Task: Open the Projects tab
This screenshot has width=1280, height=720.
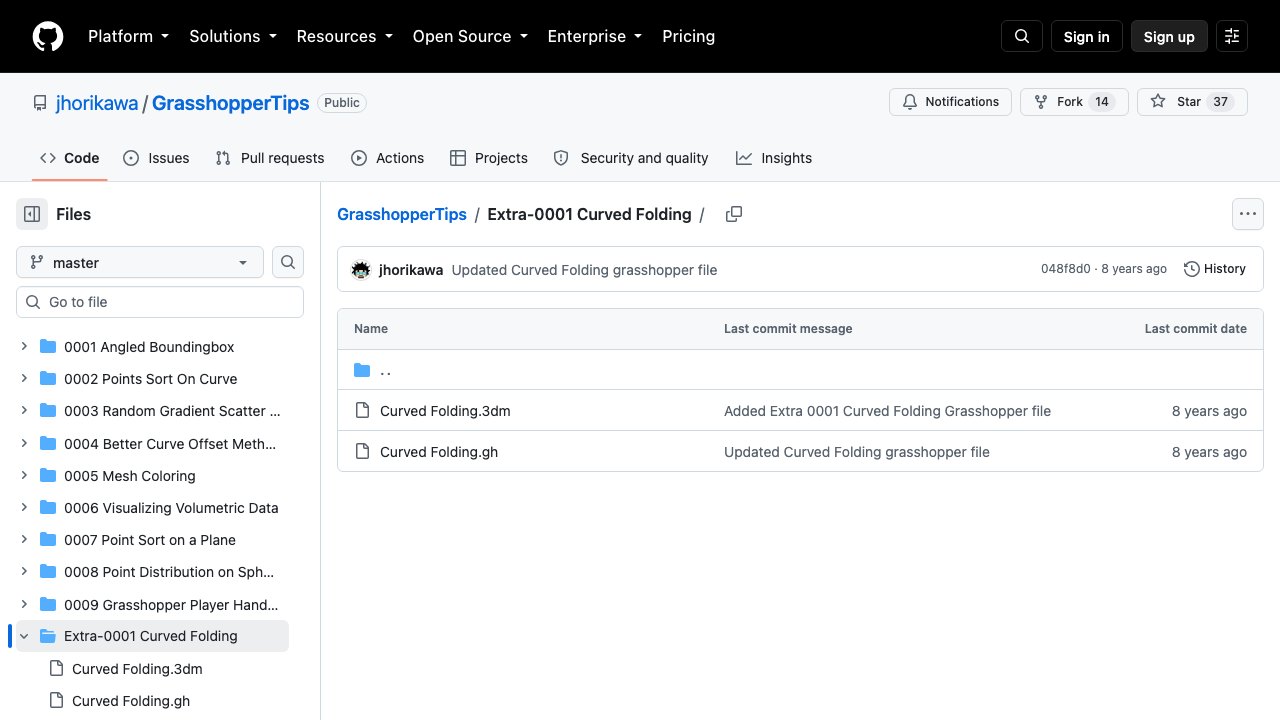Action: [x=489, y=158]
